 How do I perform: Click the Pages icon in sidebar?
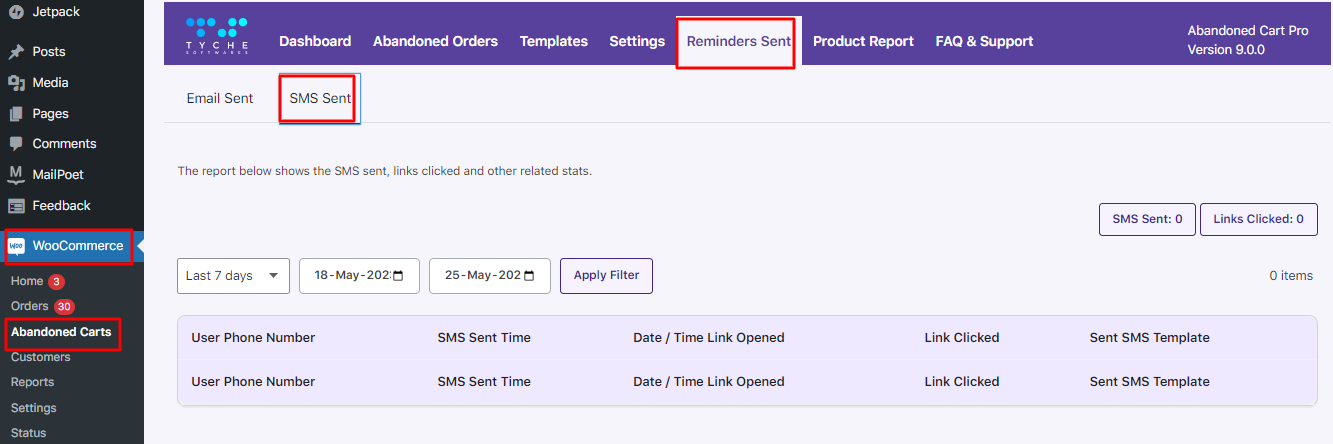16,113
